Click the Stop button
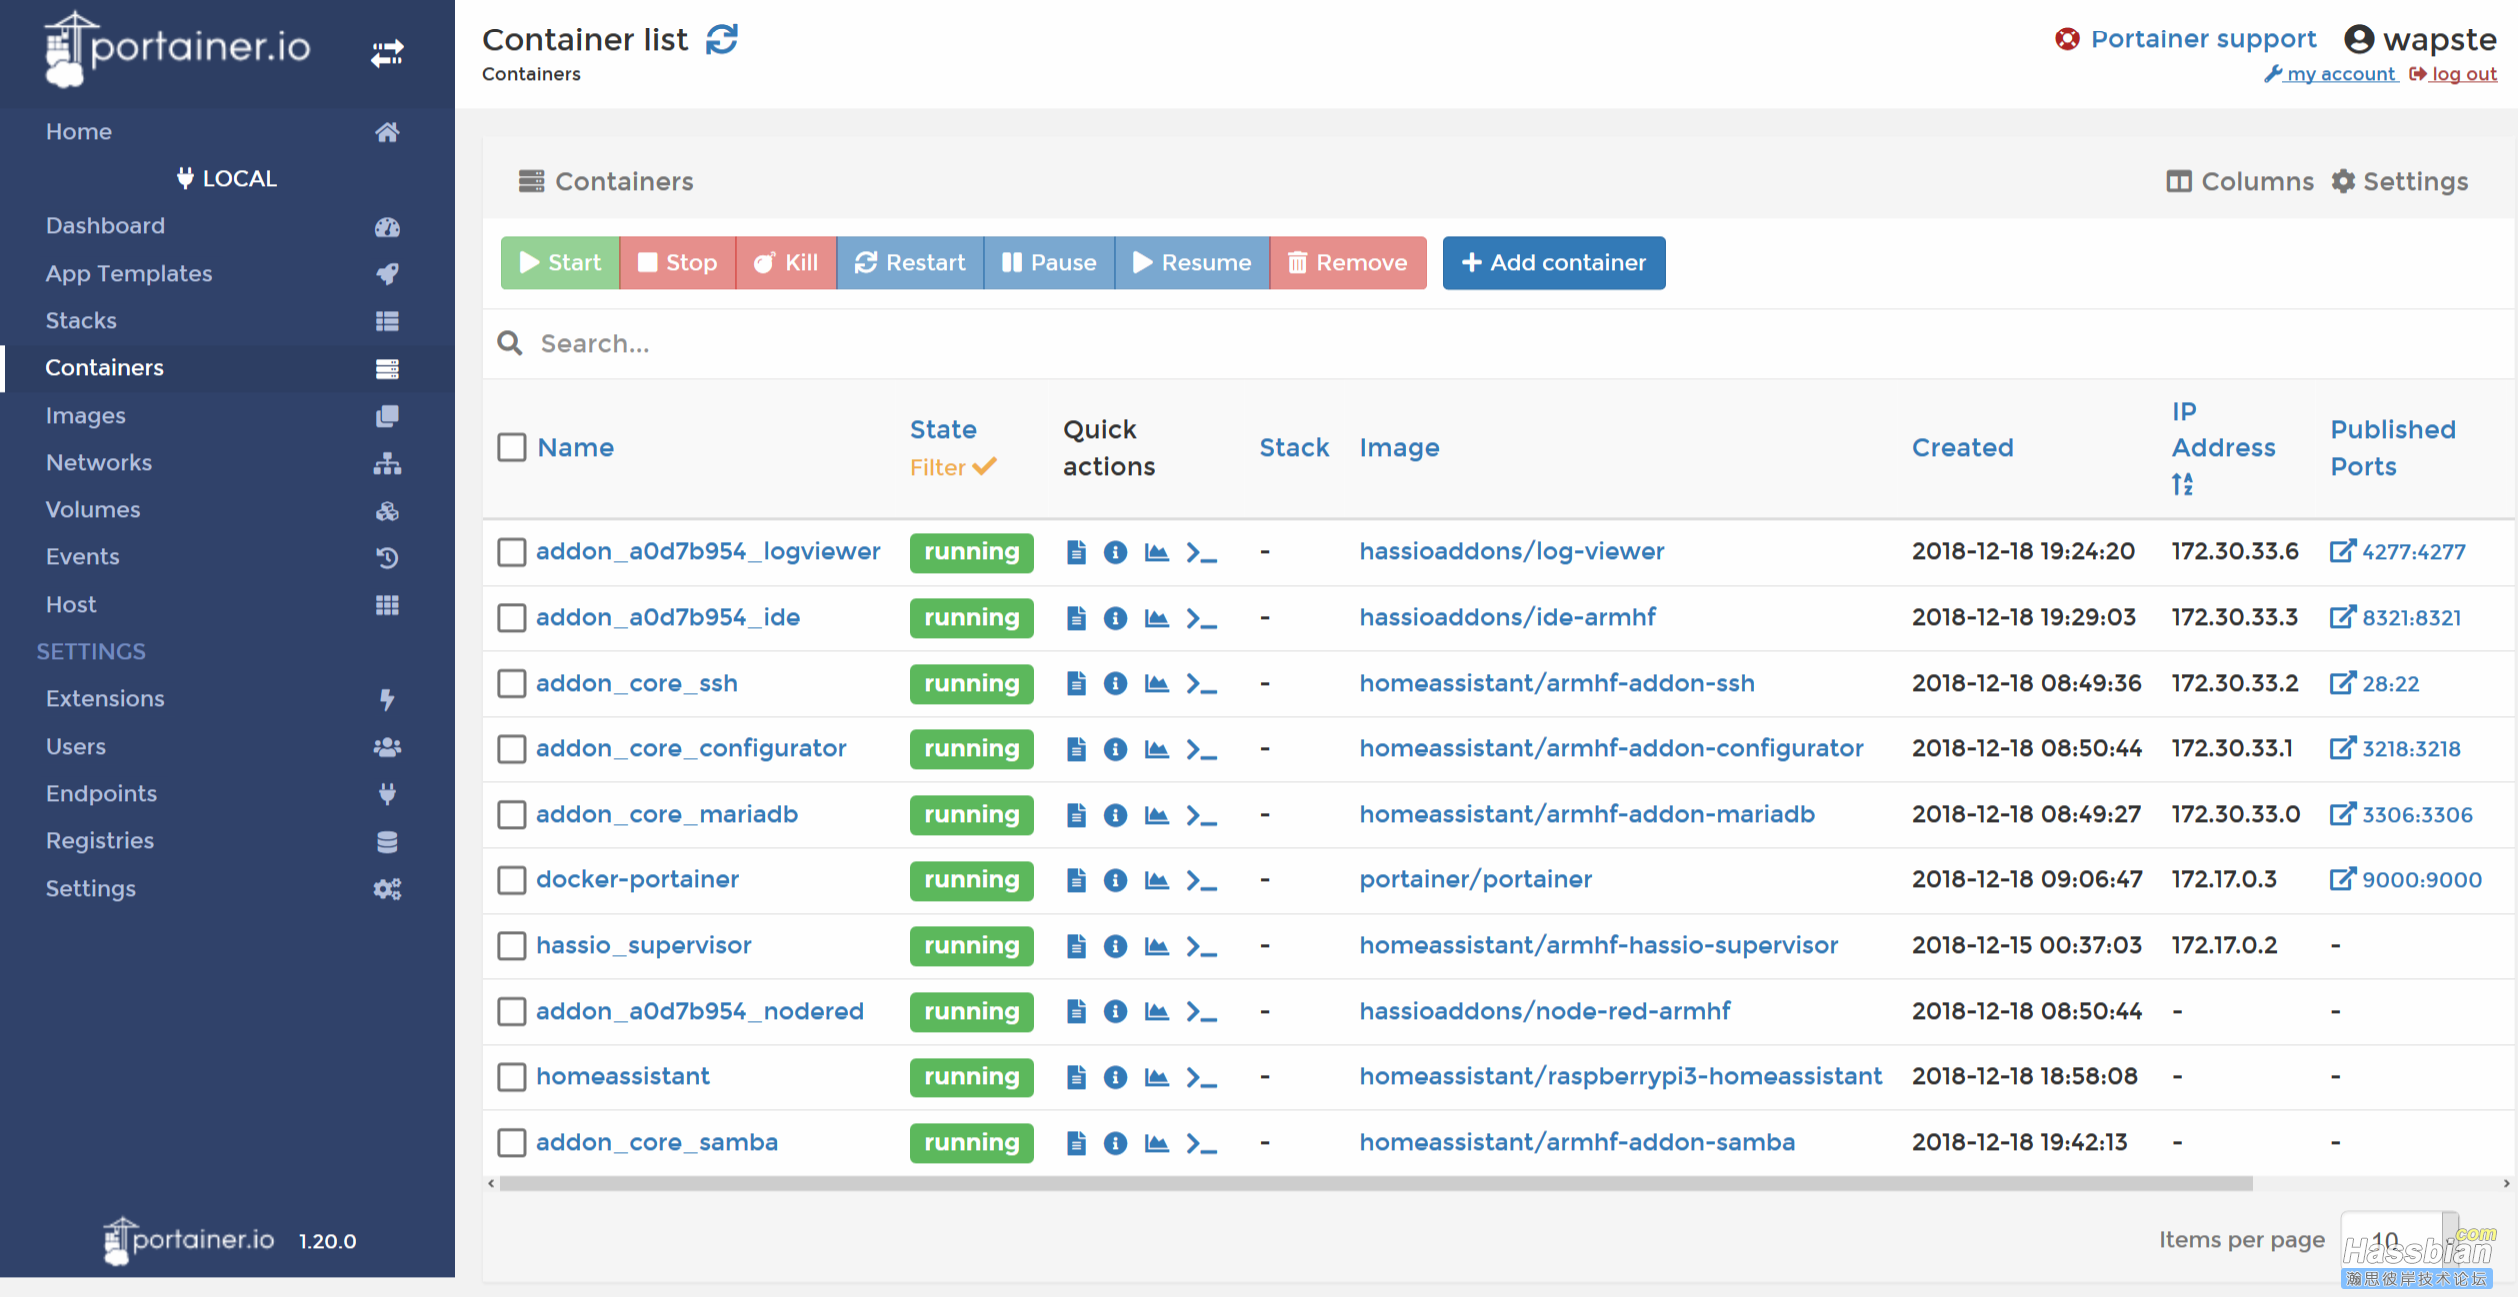This screenshot has width=2518, height=1297. [678, 263]
